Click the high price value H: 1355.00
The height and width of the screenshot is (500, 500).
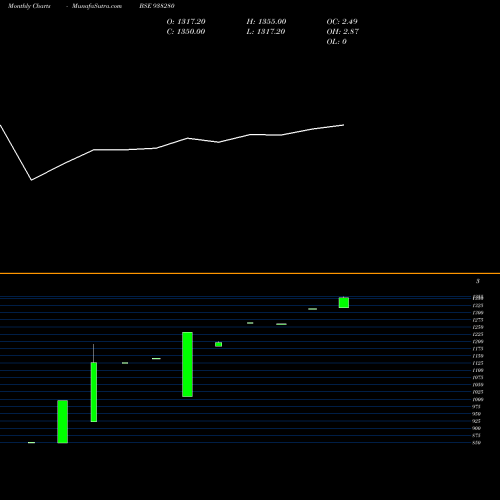click(x=266, y=21)
